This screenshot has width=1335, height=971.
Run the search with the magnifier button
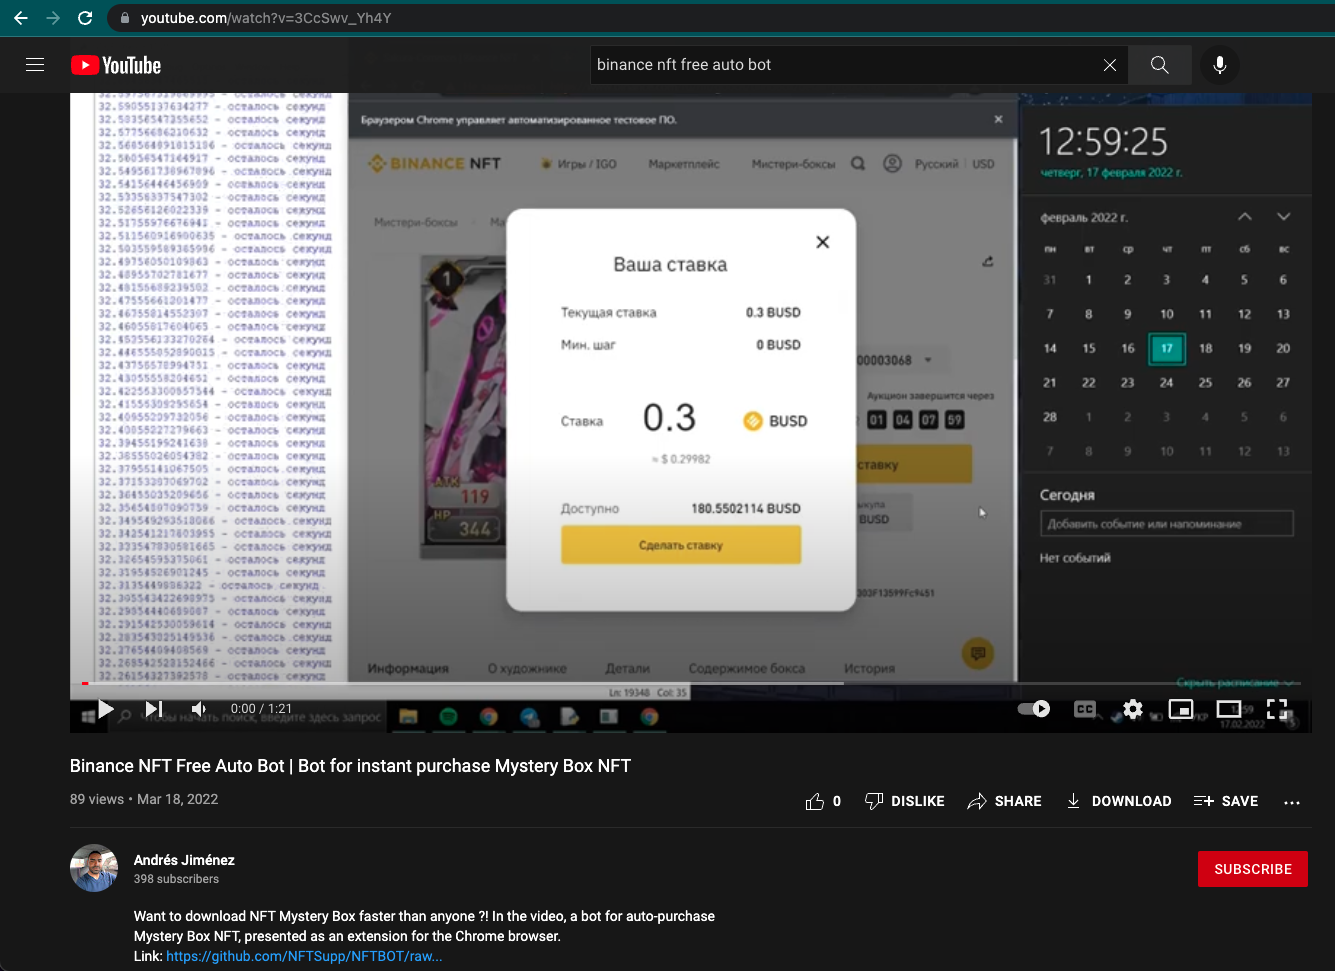pos(1160,65)
